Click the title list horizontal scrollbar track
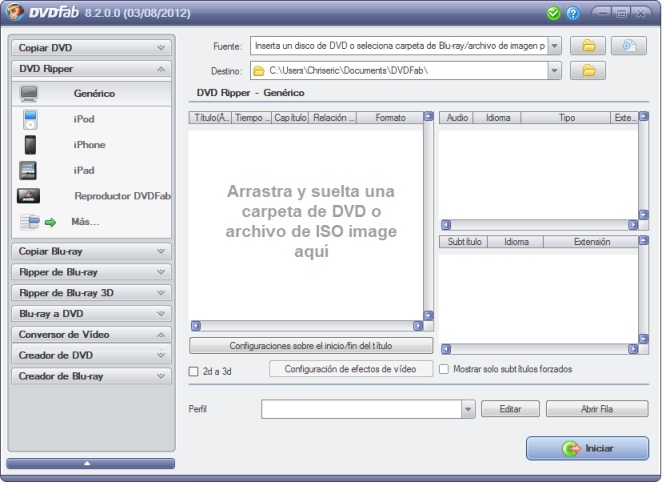Screen dimensions: 662x482 coord(307,326)
